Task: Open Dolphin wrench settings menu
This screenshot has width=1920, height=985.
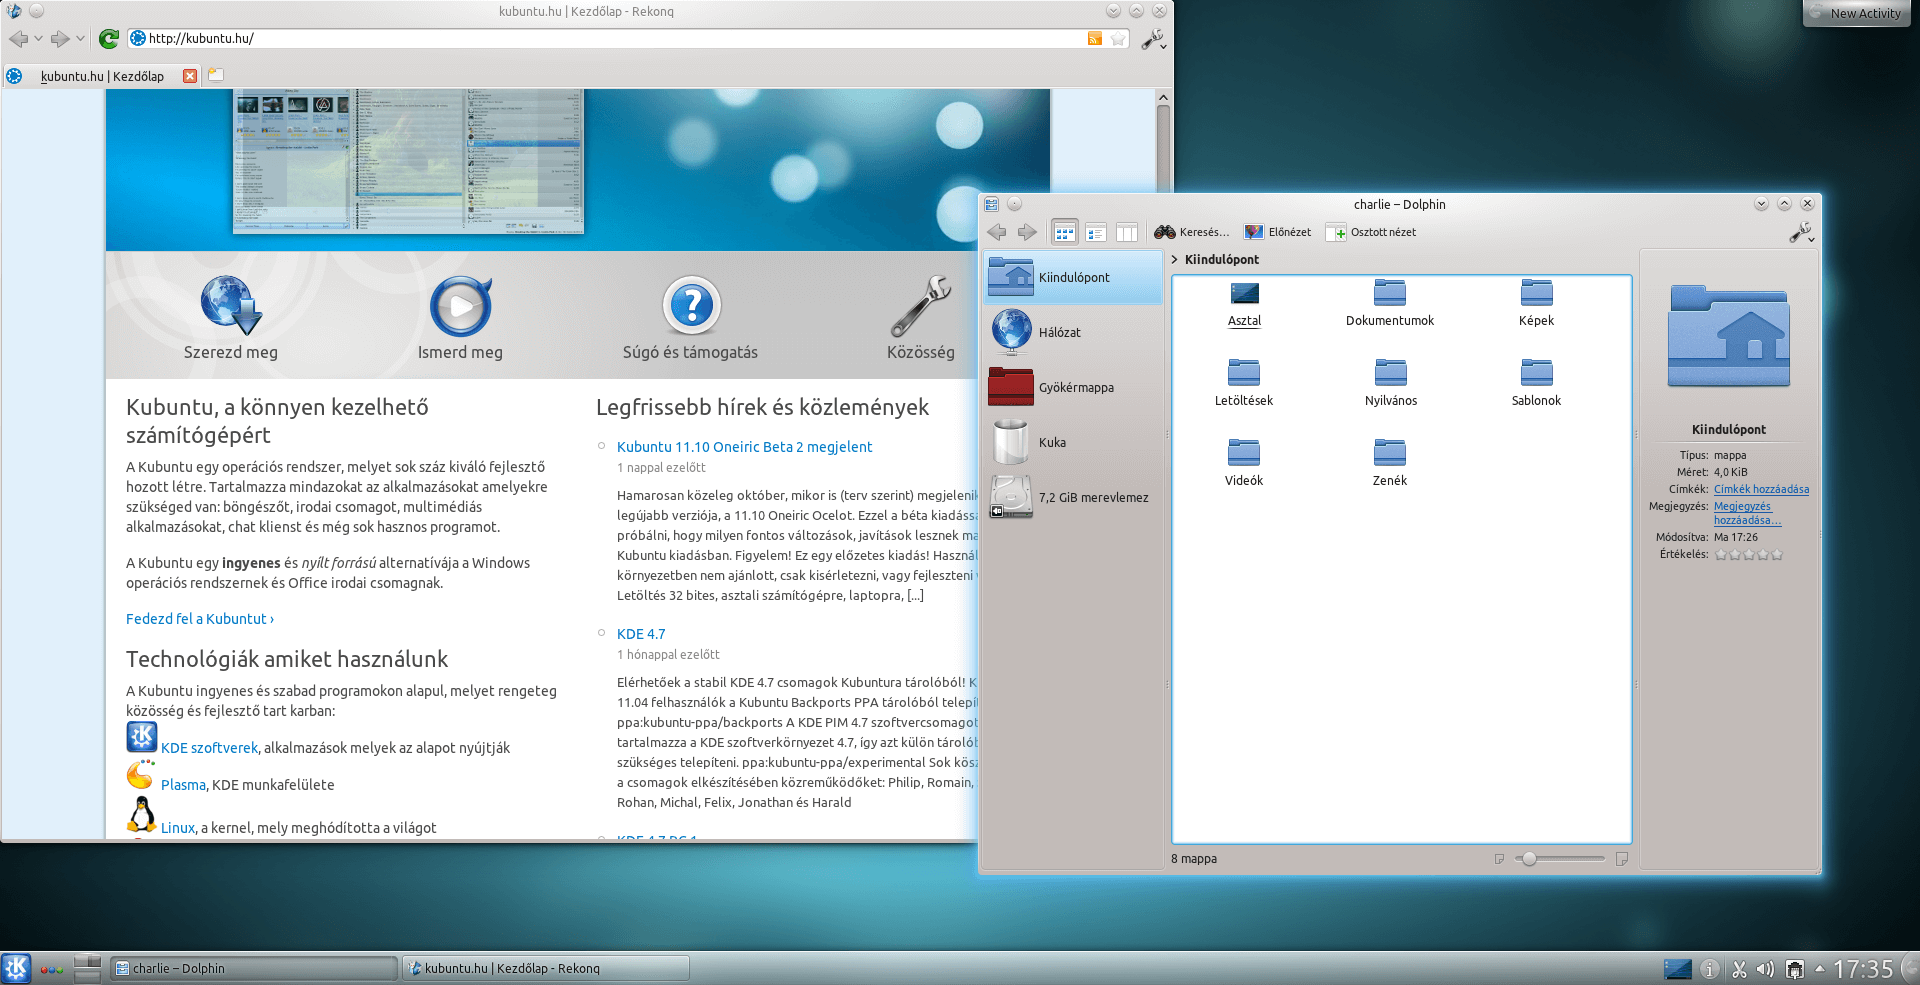Action: tap(1801, 233)
